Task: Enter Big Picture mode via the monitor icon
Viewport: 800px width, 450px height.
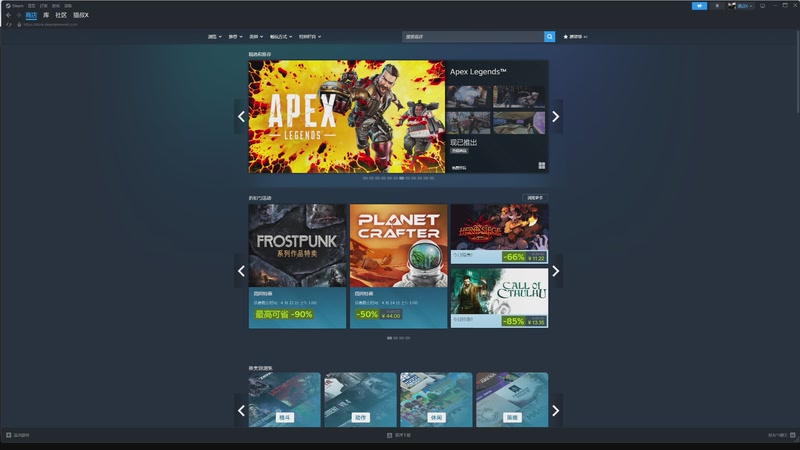Action: pos(762,6)
